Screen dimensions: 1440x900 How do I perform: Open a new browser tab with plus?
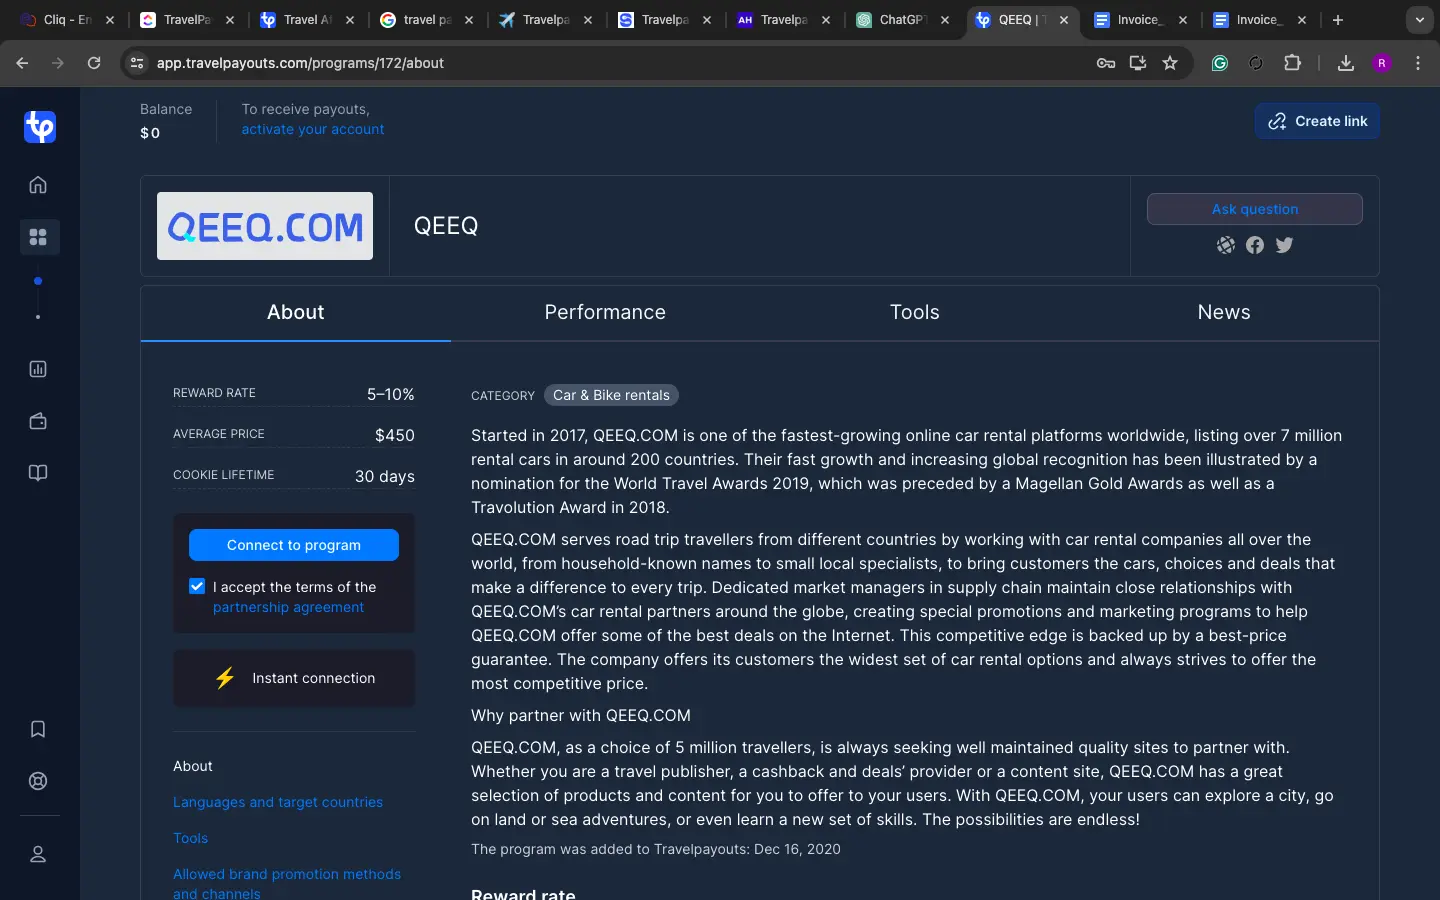pyautogui.click(x=1338, y=20)
